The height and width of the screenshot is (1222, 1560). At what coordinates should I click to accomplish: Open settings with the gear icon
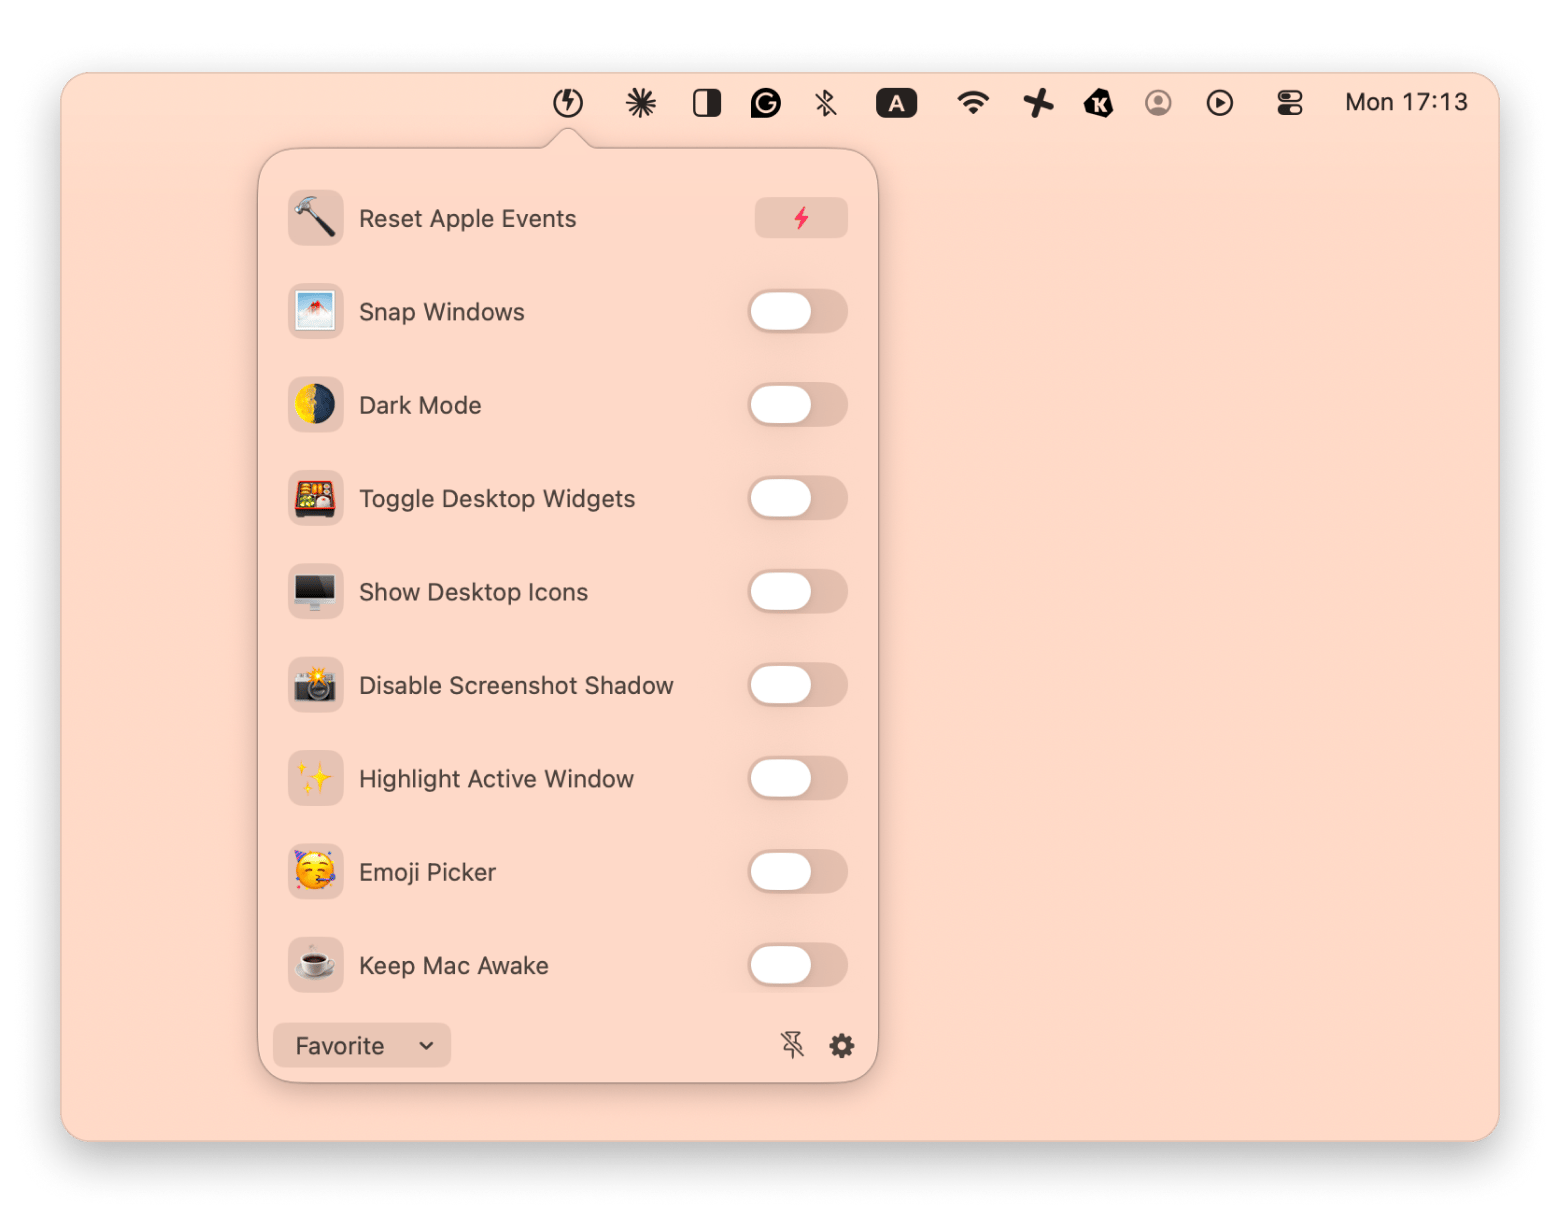click(842, 1045)
